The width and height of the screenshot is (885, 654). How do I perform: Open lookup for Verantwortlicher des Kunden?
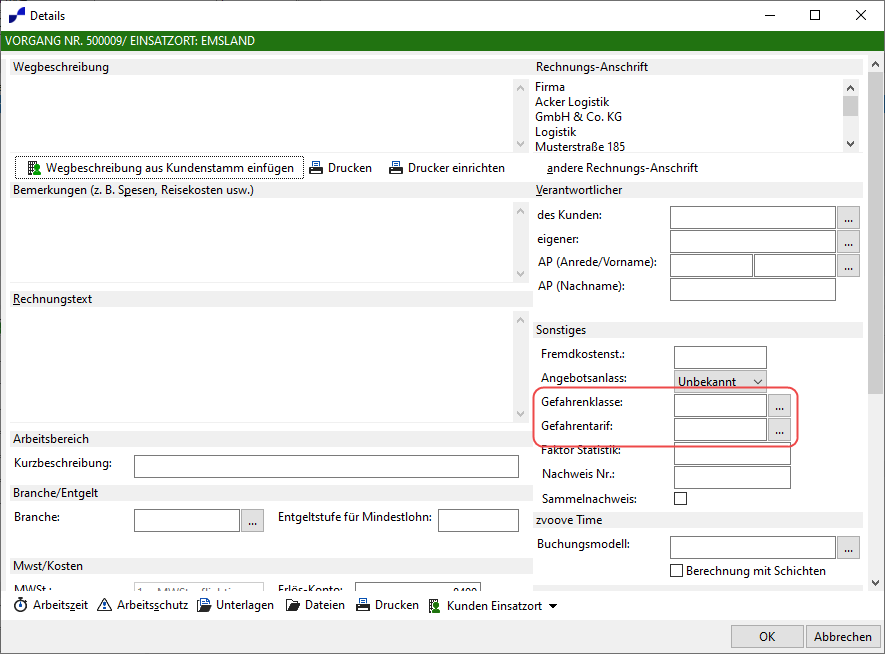(x=848, y=217)
